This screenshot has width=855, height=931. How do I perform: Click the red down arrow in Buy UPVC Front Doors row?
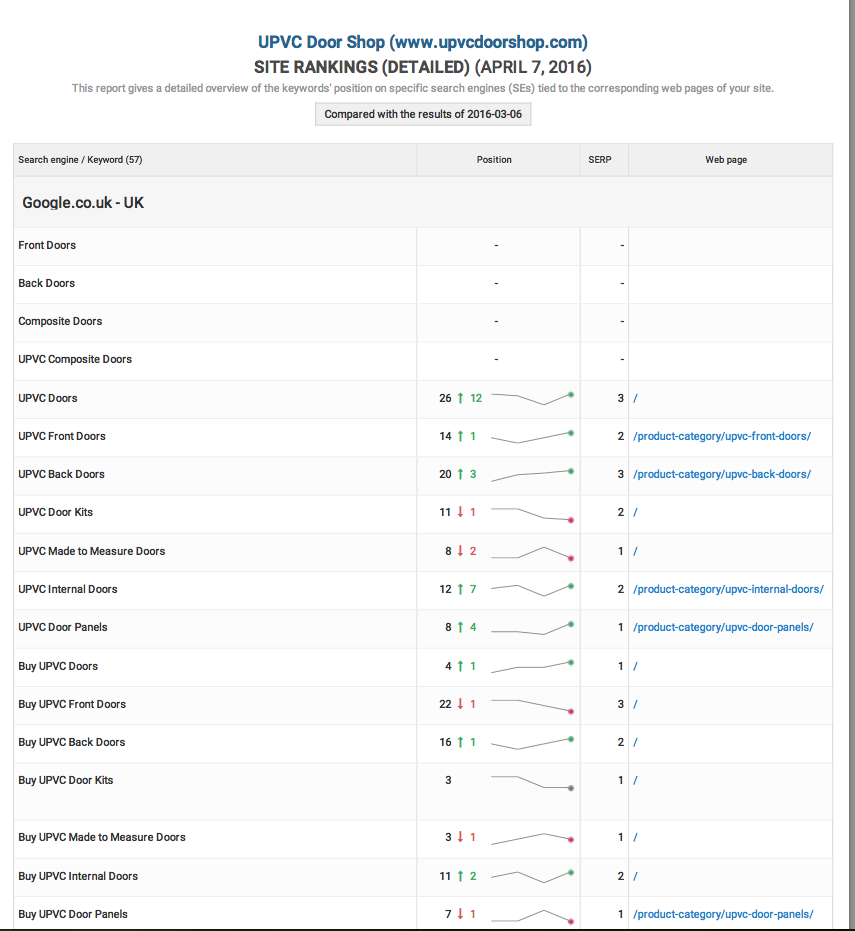click(460, 704)
